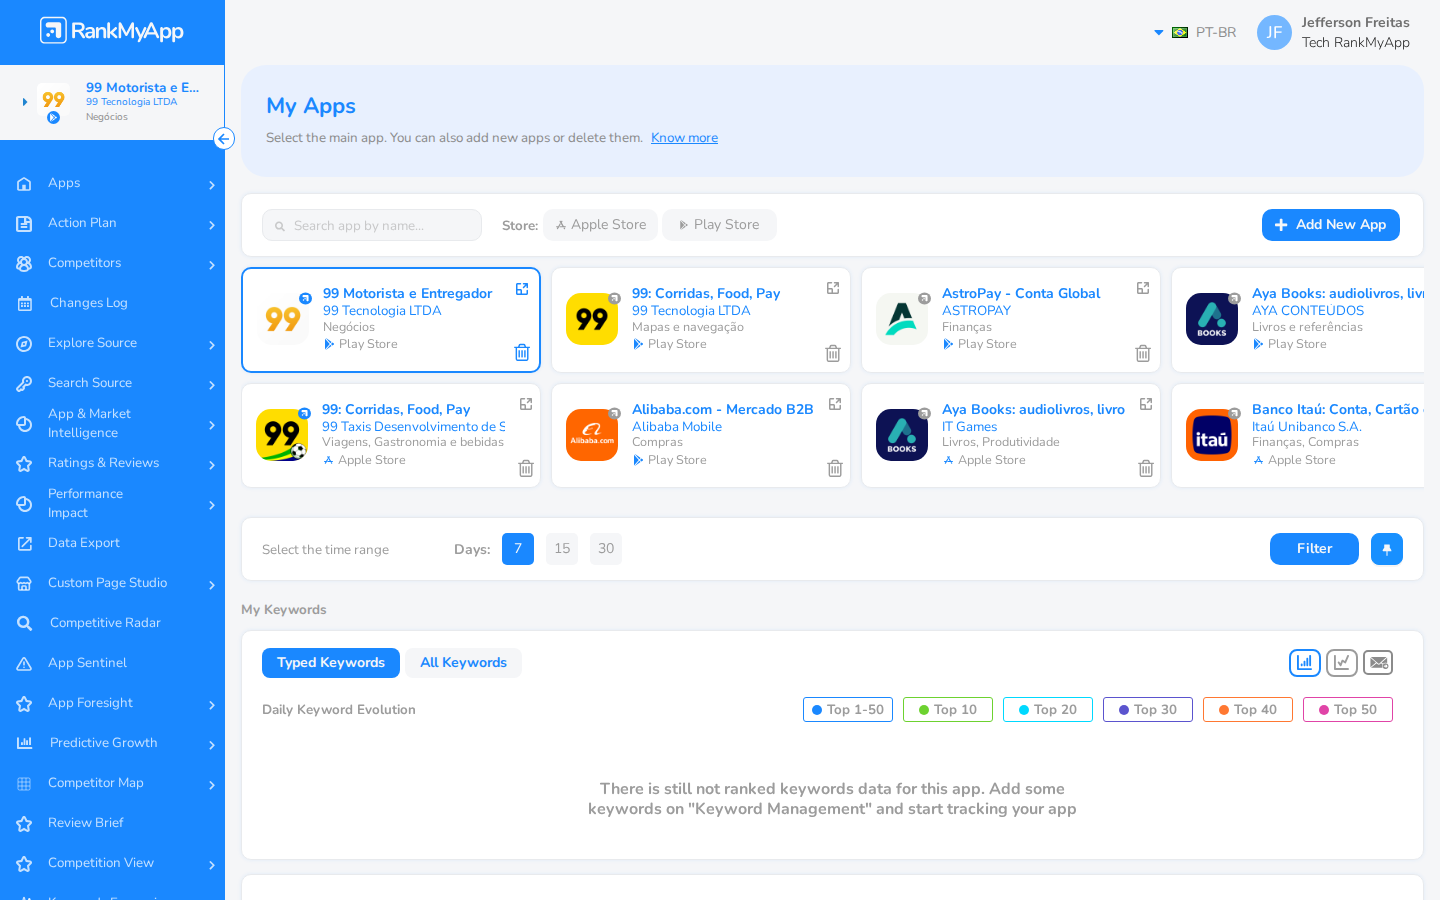Collapse the sidebar with the arrow button
This screenshot has height=900, width=1440.
[x=224, y=139]
